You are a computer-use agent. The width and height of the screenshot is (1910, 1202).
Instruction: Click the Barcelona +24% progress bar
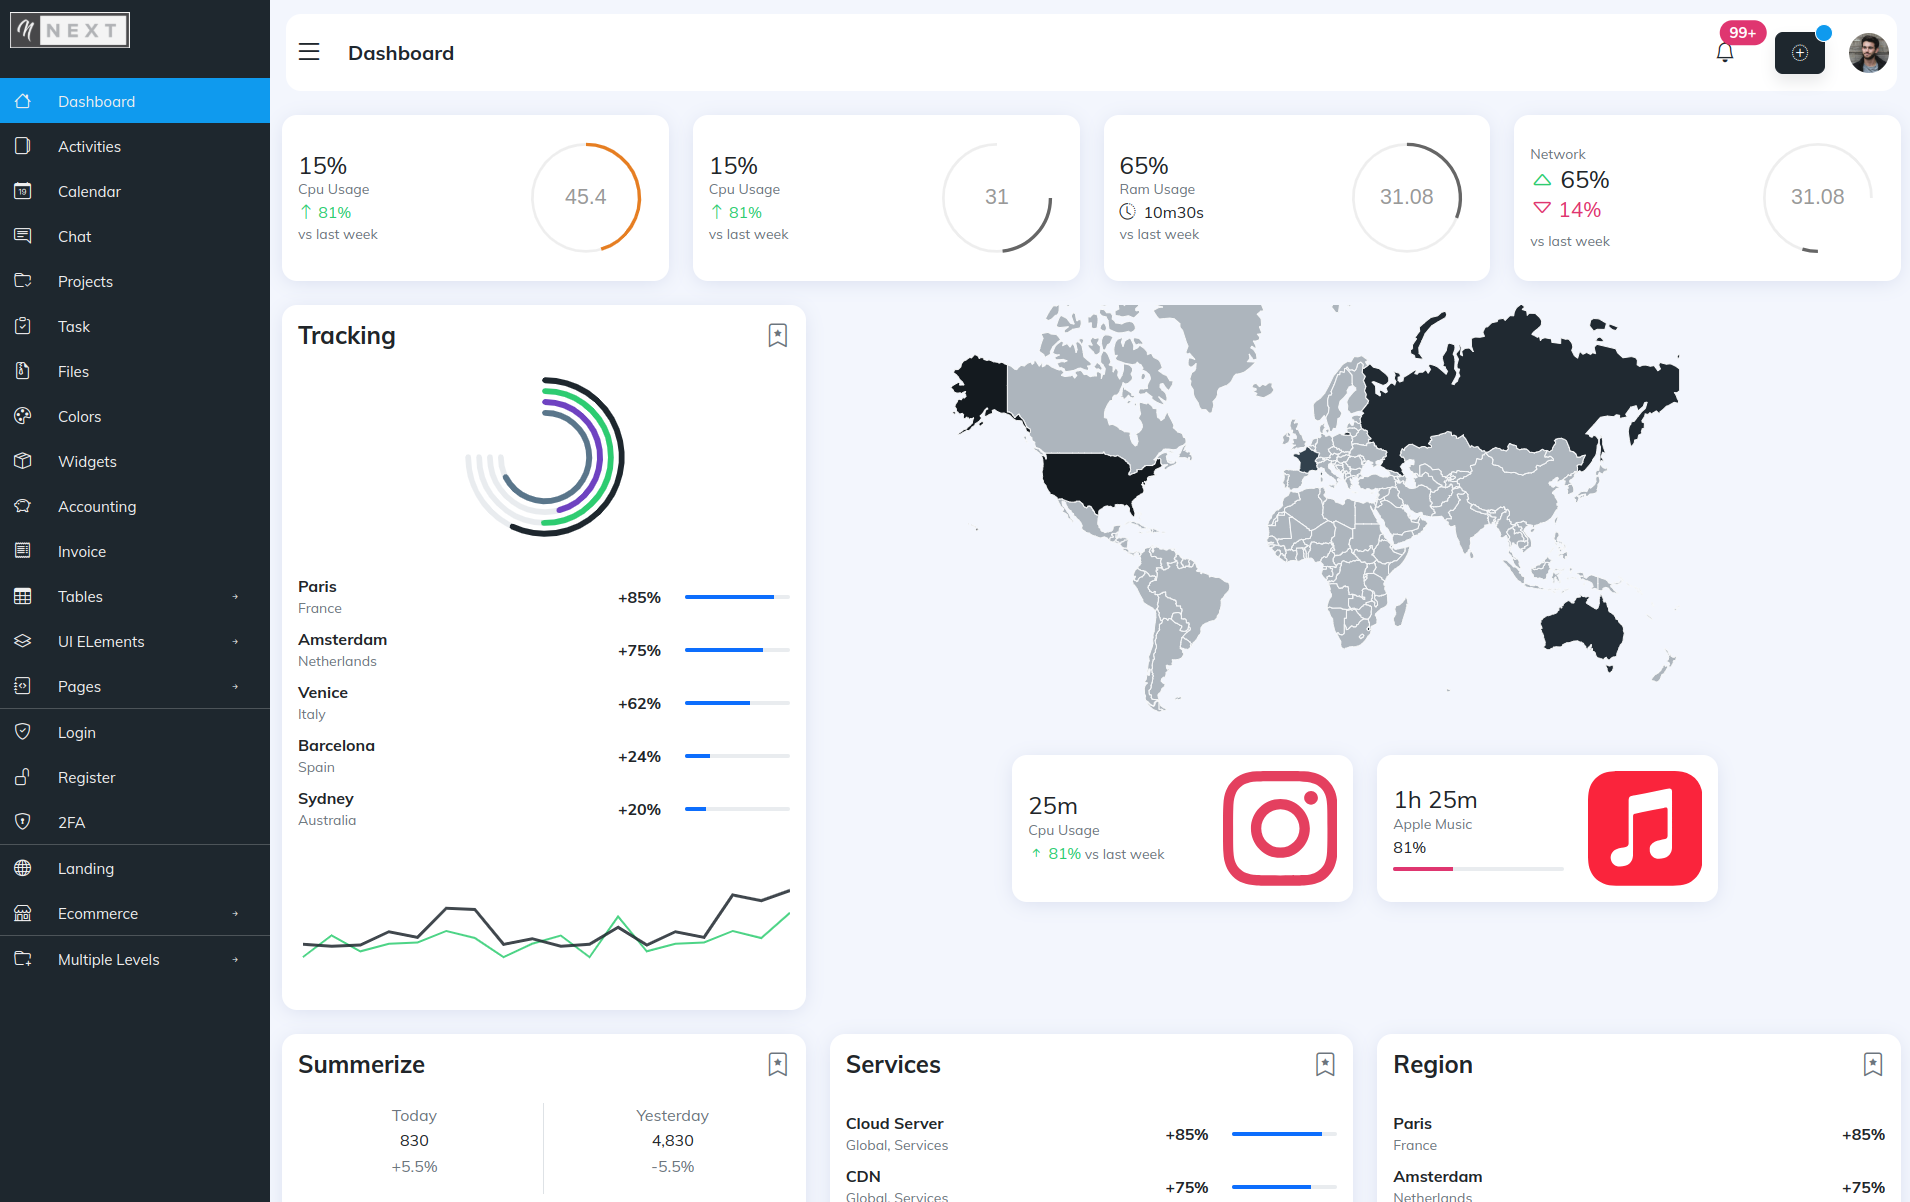(737, 756)
